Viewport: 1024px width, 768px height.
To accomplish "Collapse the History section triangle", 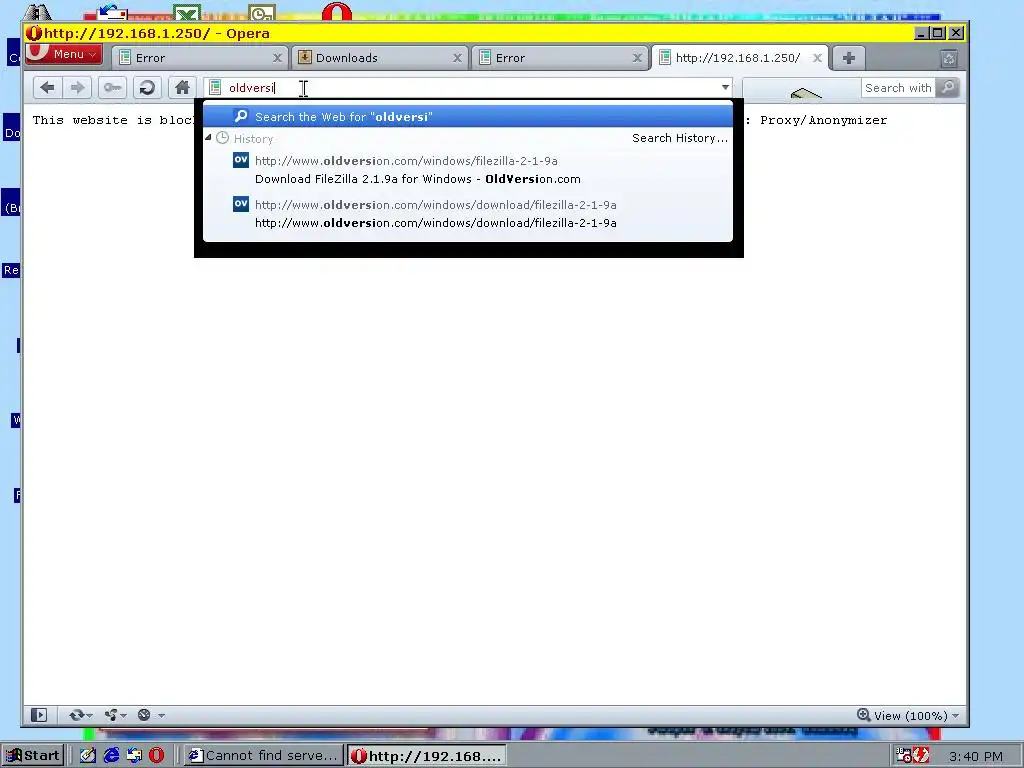I will point(208,138).
